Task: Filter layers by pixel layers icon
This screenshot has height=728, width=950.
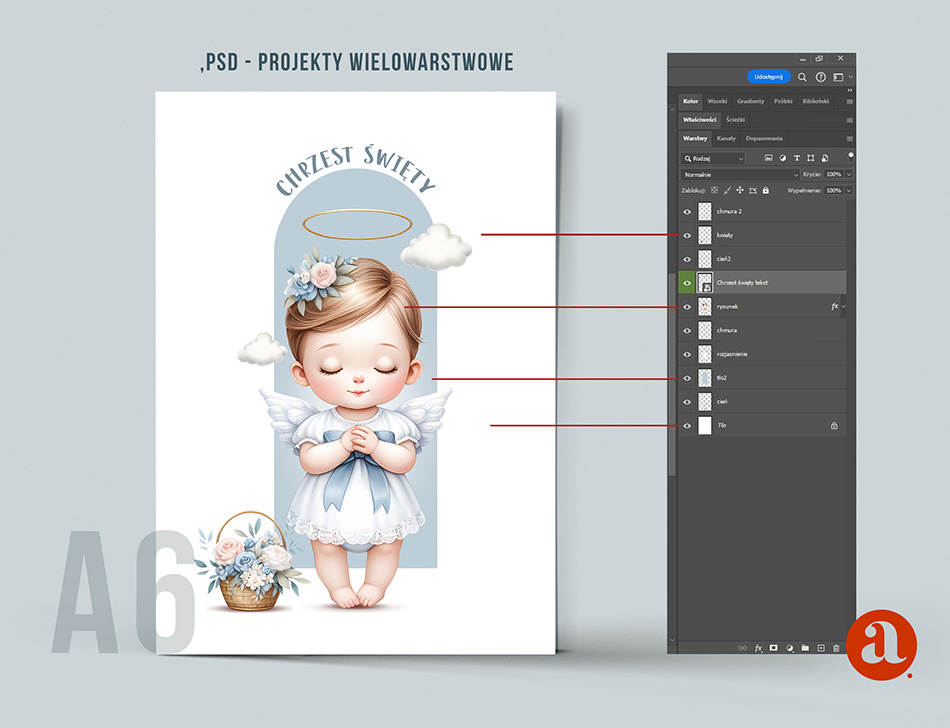Action: [768, 158]
